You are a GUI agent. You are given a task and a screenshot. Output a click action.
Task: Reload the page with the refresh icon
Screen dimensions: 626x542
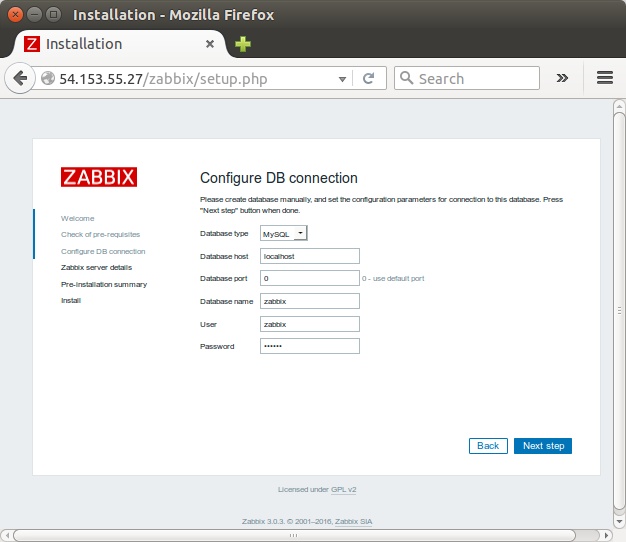(x=368, y=78)
